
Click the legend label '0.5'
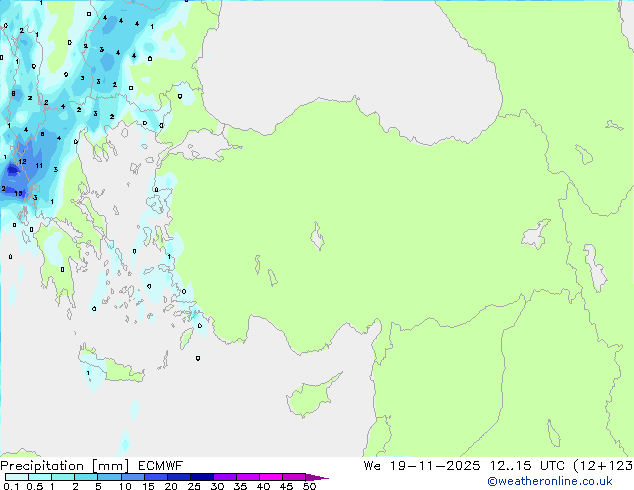click(35, 486)
